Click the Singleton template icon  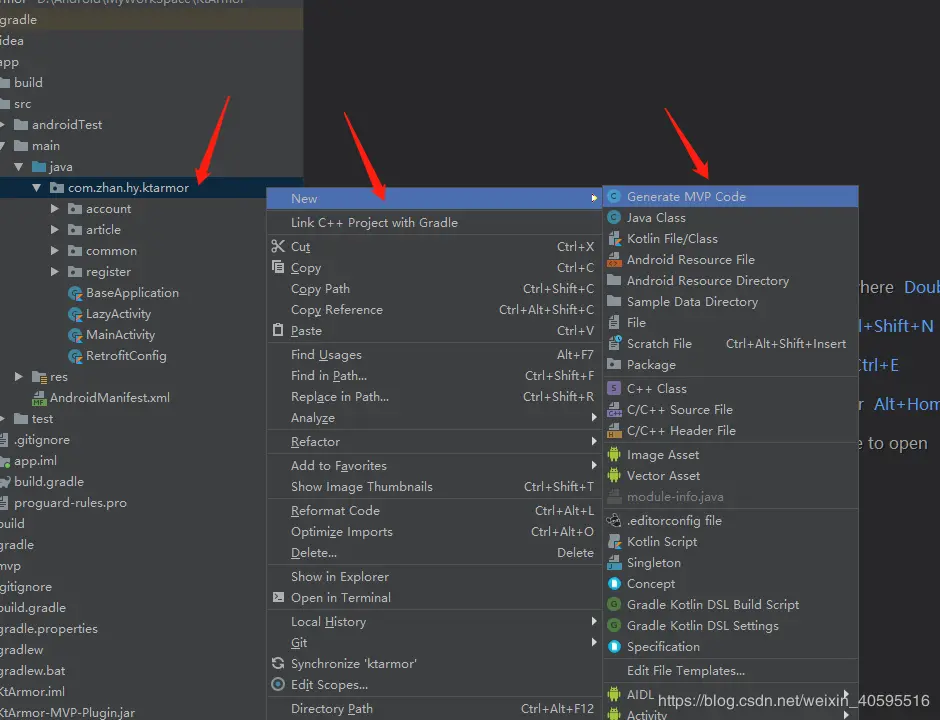tap(614, 562)
